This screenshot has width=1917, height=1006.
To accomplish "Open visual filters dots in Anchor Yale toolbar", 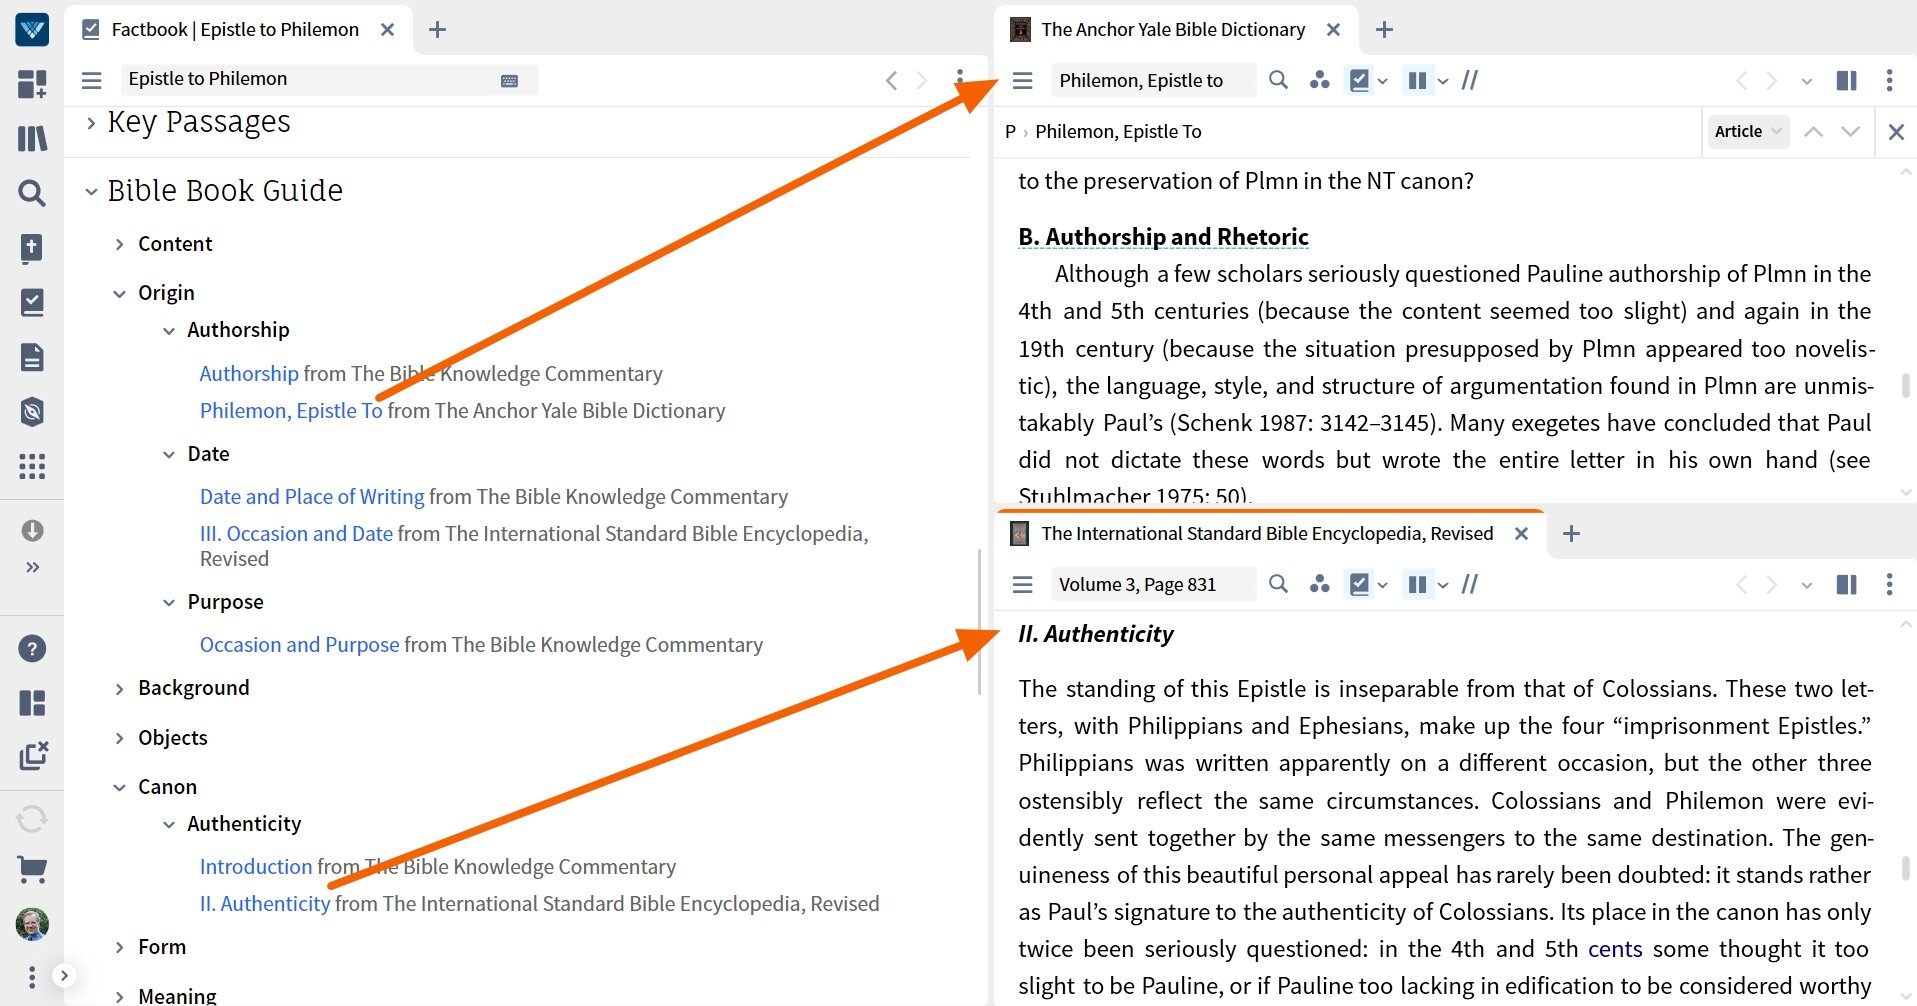I will point(1320,80).
